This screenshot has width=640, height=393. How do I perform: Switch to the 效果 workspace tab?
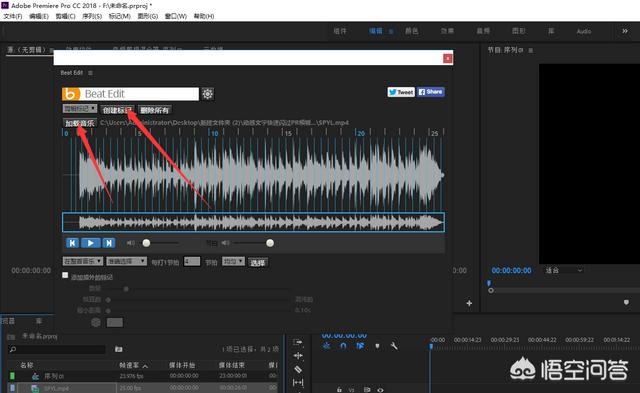447,31
